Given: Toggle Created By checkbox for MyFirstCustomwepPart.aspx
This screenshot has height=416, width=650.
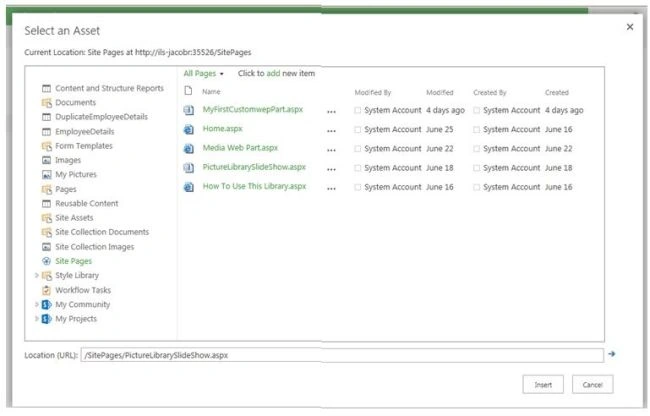Looking at the screenshot, I should click(476, 110).
